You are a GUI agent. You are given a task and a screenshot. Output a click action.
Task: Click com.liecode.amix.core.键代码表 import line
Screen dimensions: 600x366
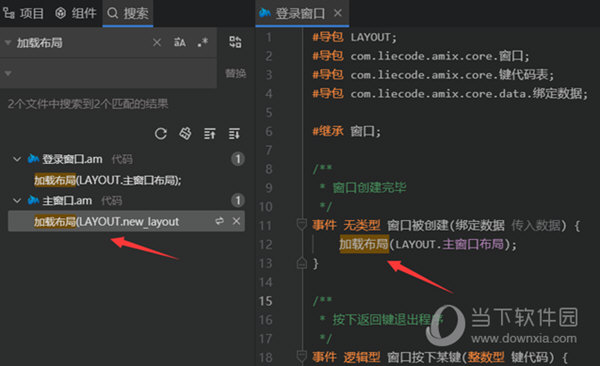[433, 75]
